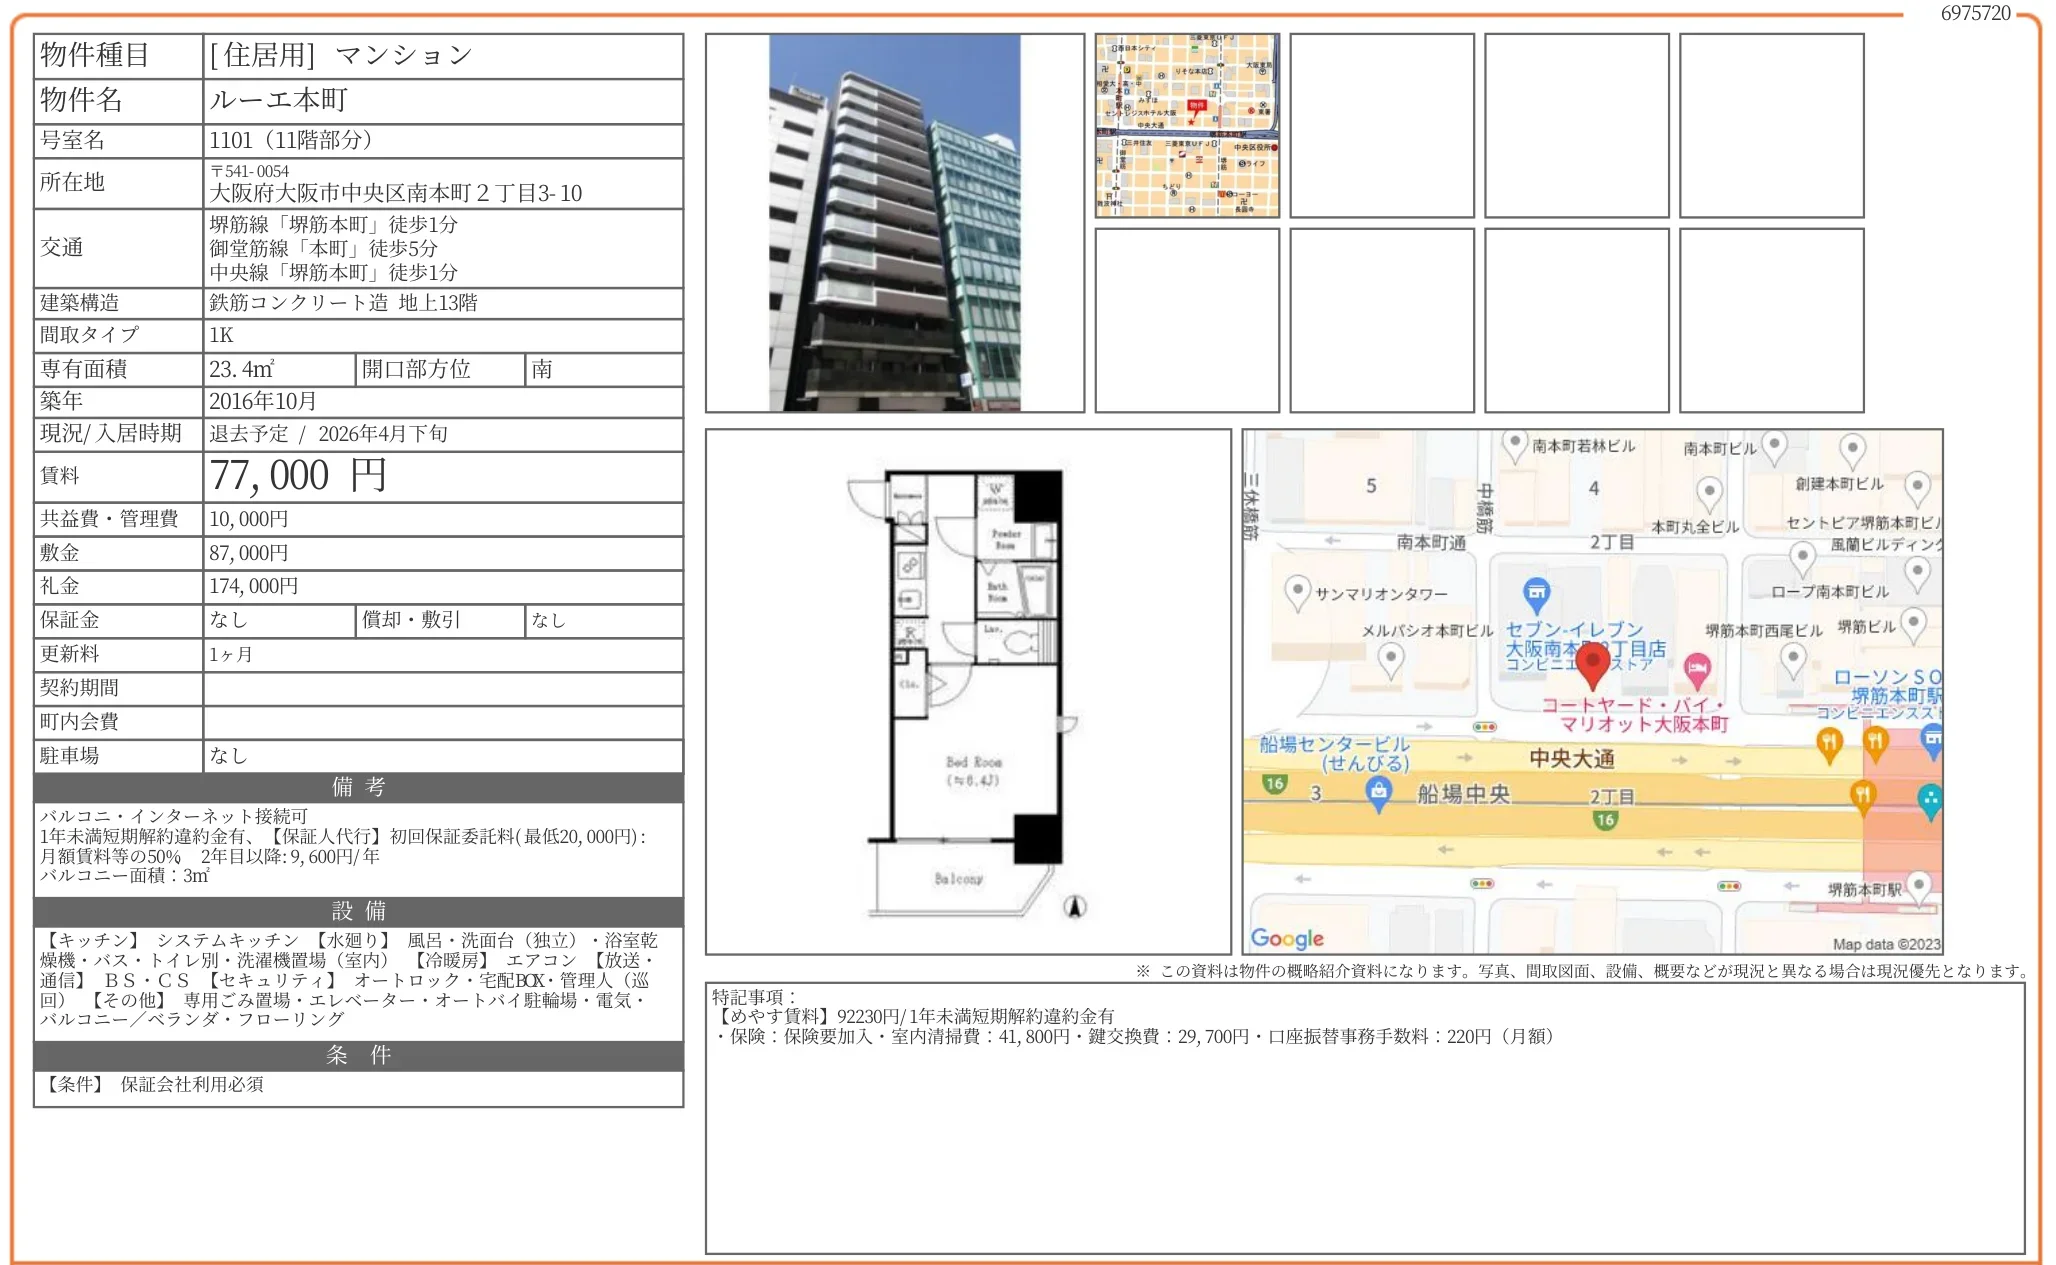
Task: Click the 条件 section header bar
Action: tap(358, 1055)
